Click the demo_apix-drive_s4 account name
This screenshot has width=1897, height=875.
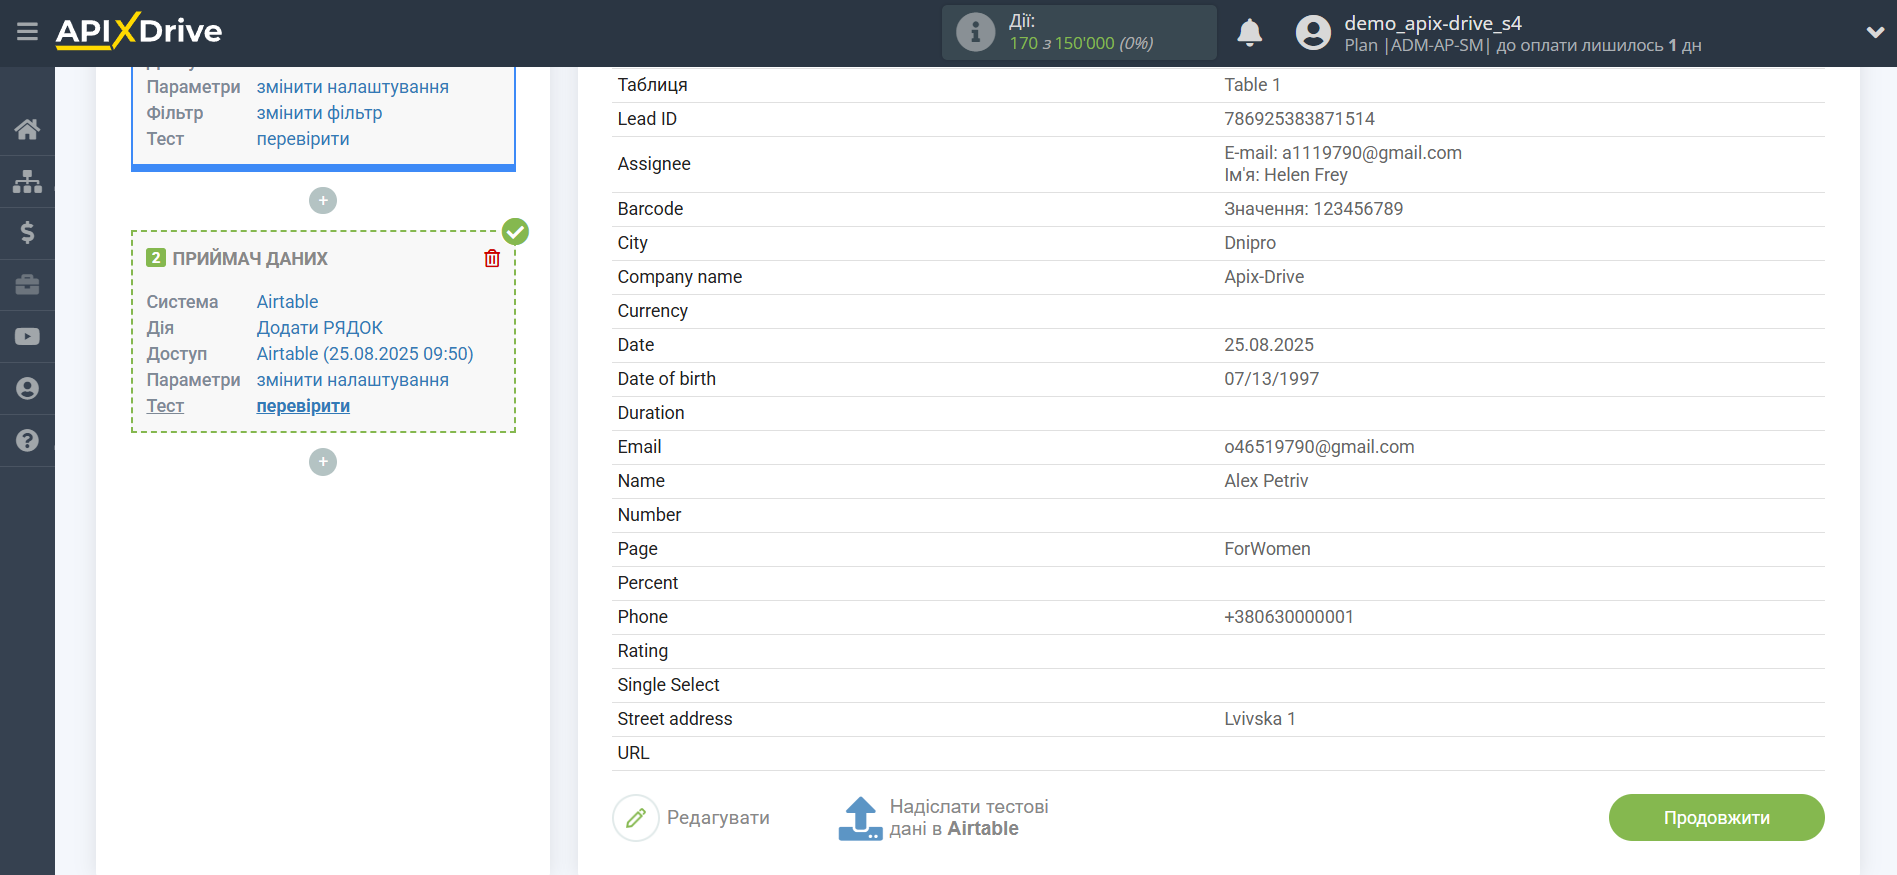pos(1433,23)
